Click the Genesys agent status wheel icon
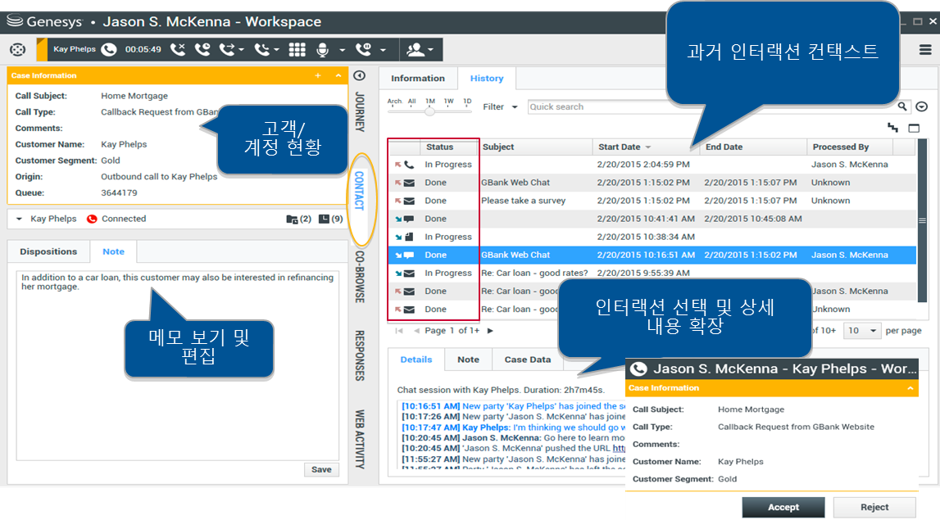 click(x=17, y=49)
